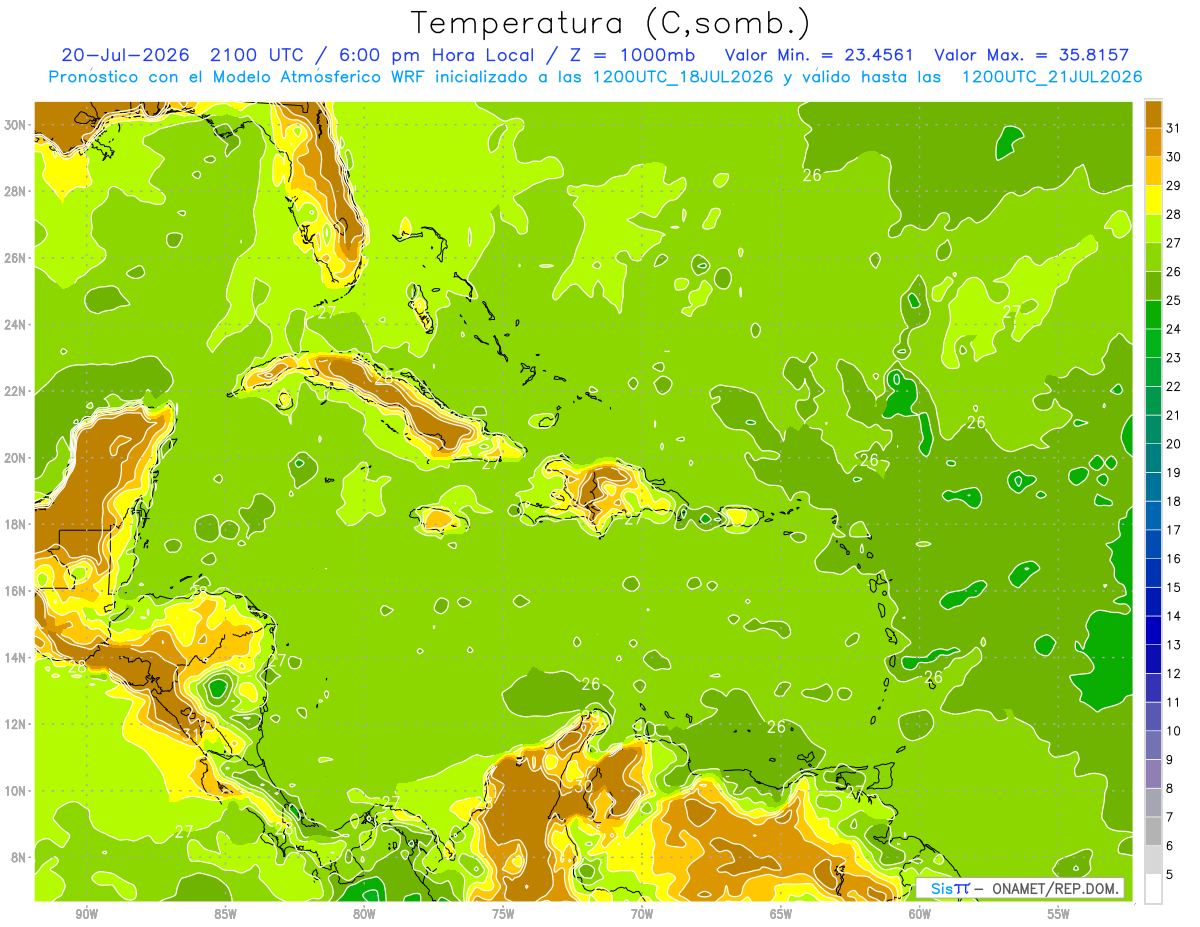The image size is (1200, 927).
Task: Click the dark brown top color scale swatch
Action: [1153, 114]
